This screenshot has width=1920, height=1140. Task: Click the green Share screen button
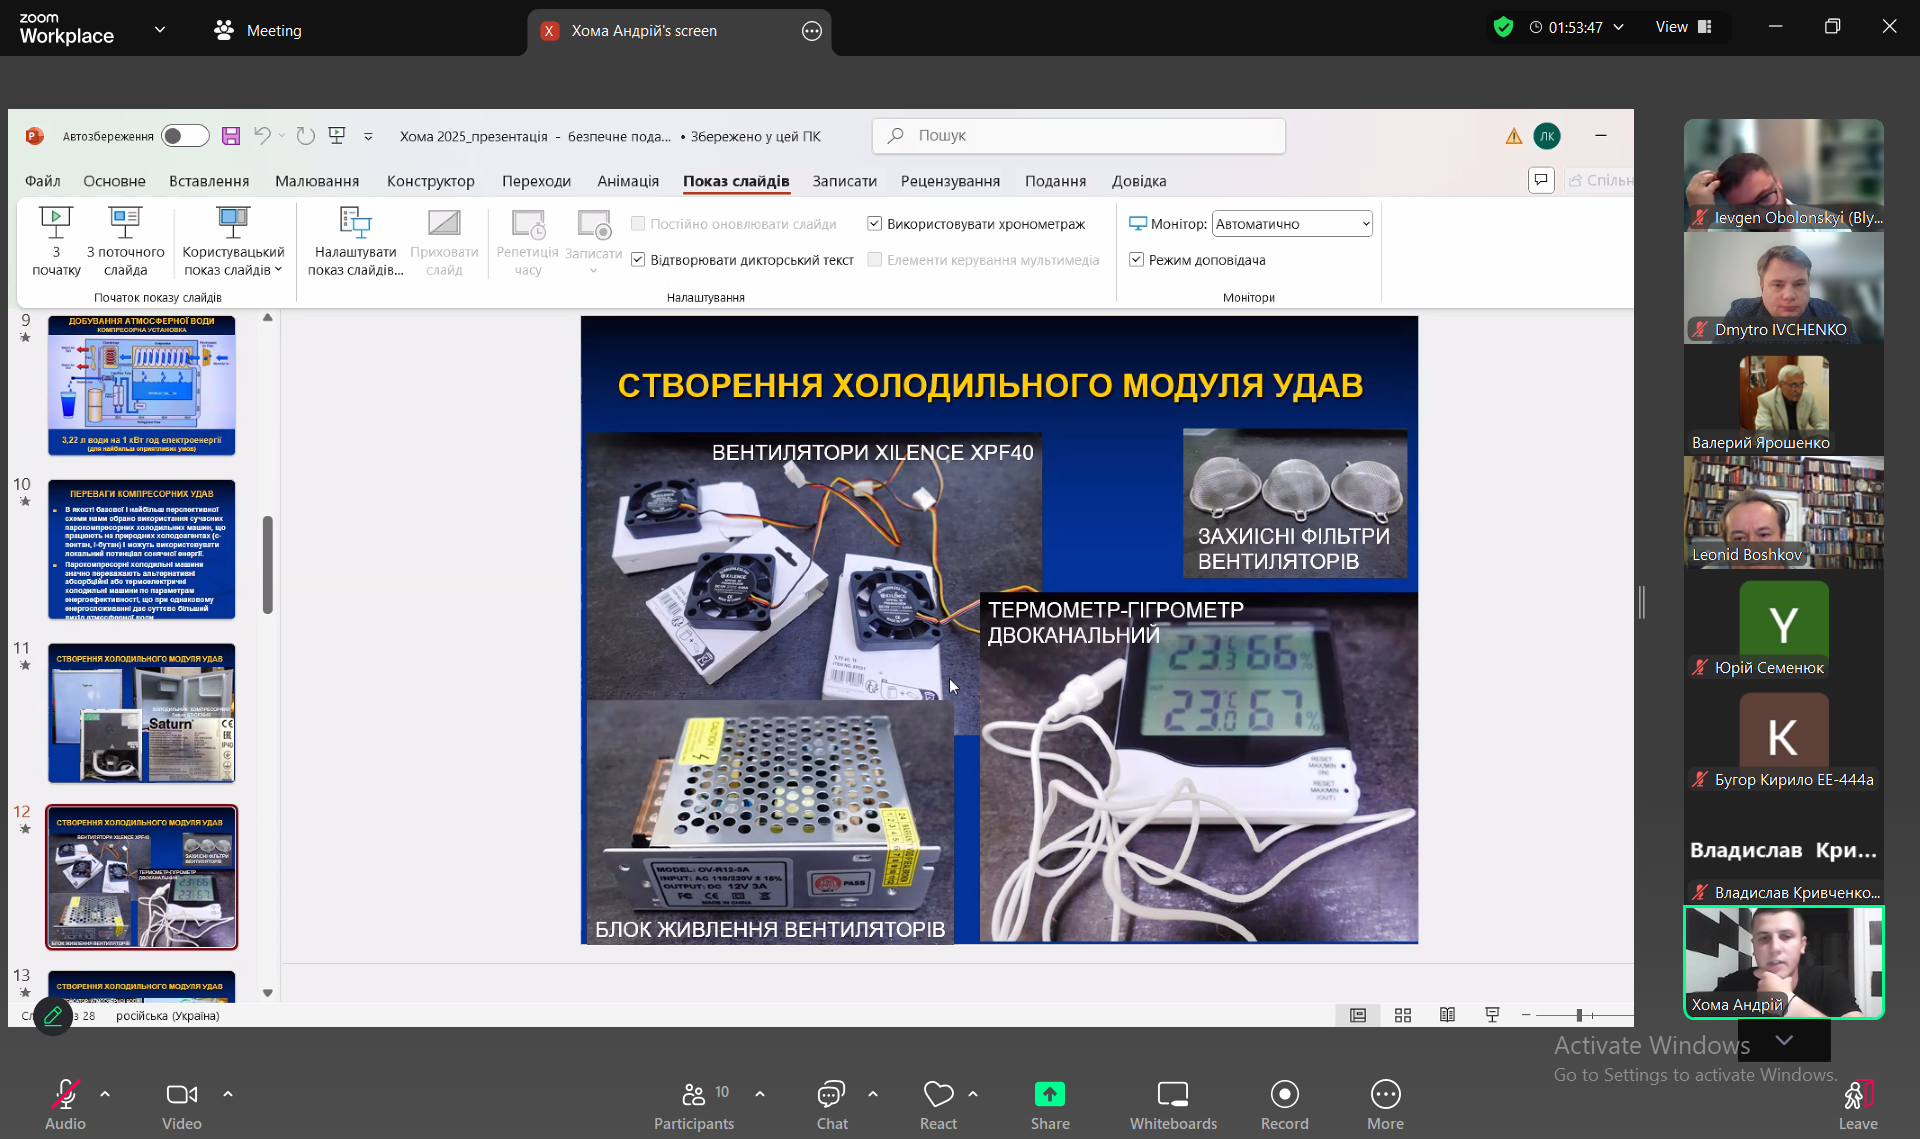click(x=1050, y=1104)
